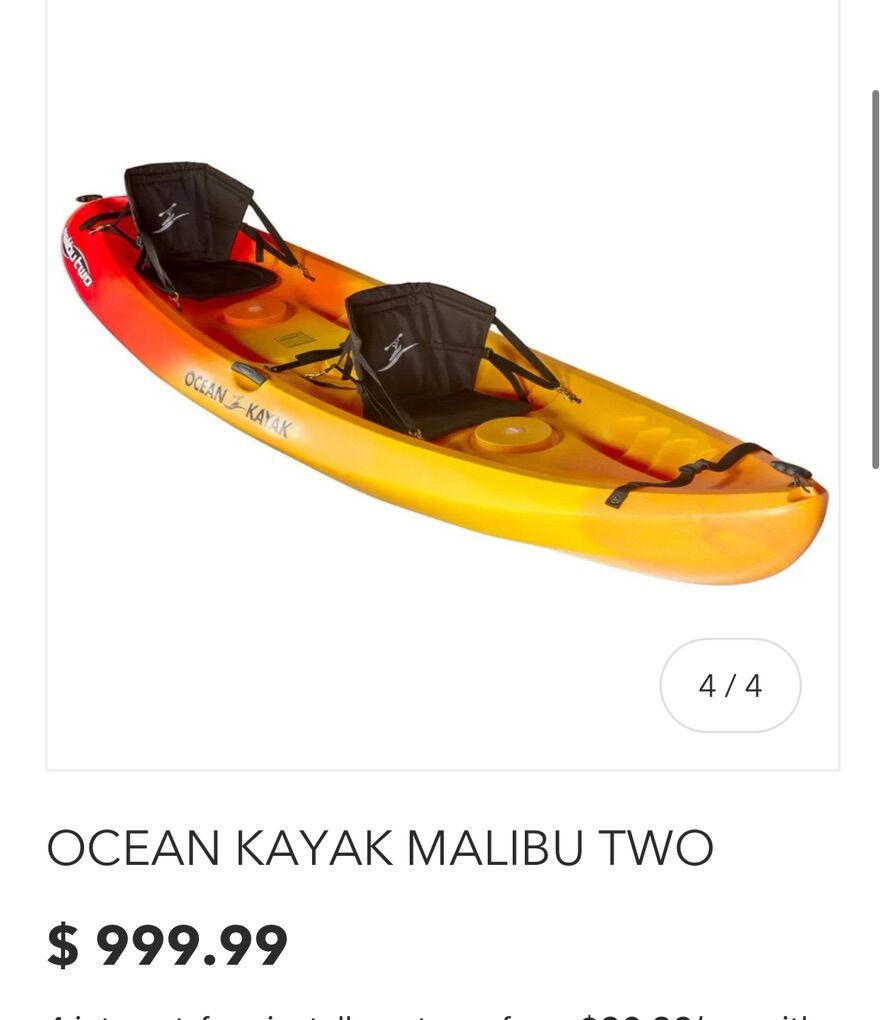
Task: Click the round orange hatch near the front seat
Action: [511, 435]
